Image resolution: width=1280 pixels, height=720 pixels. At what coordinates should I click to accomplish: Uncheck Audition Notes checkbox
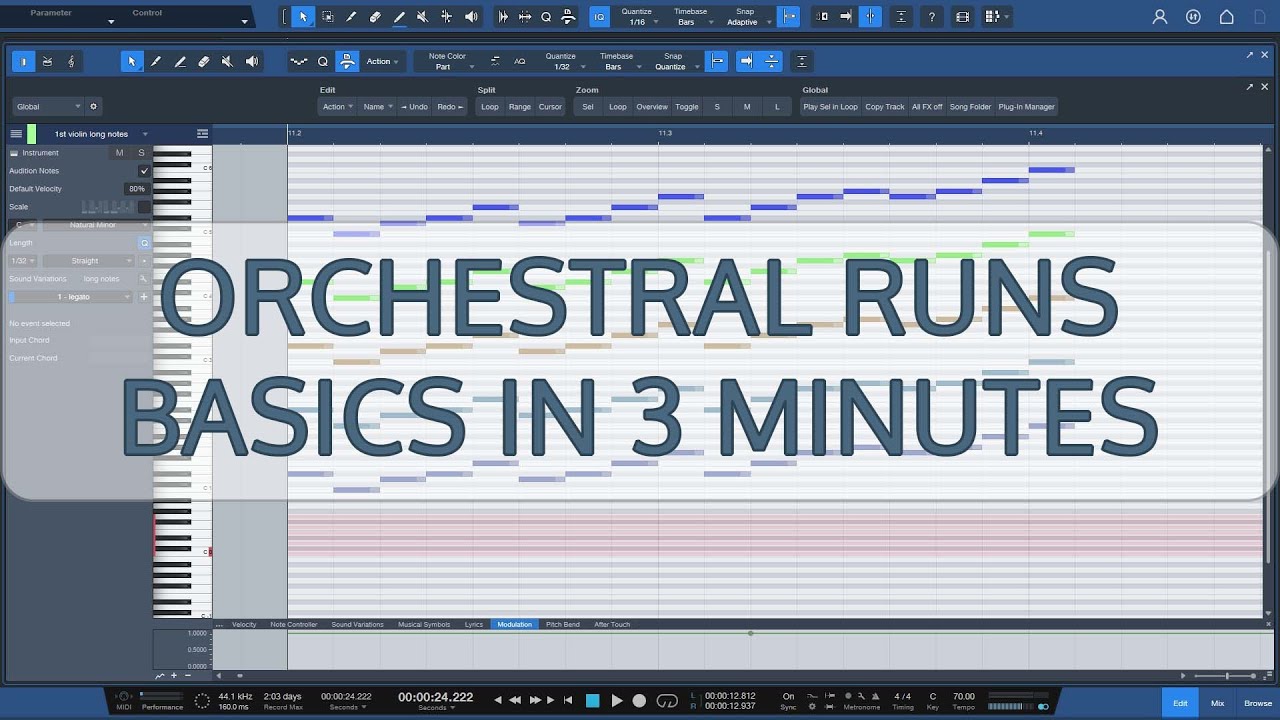(144, 171)
